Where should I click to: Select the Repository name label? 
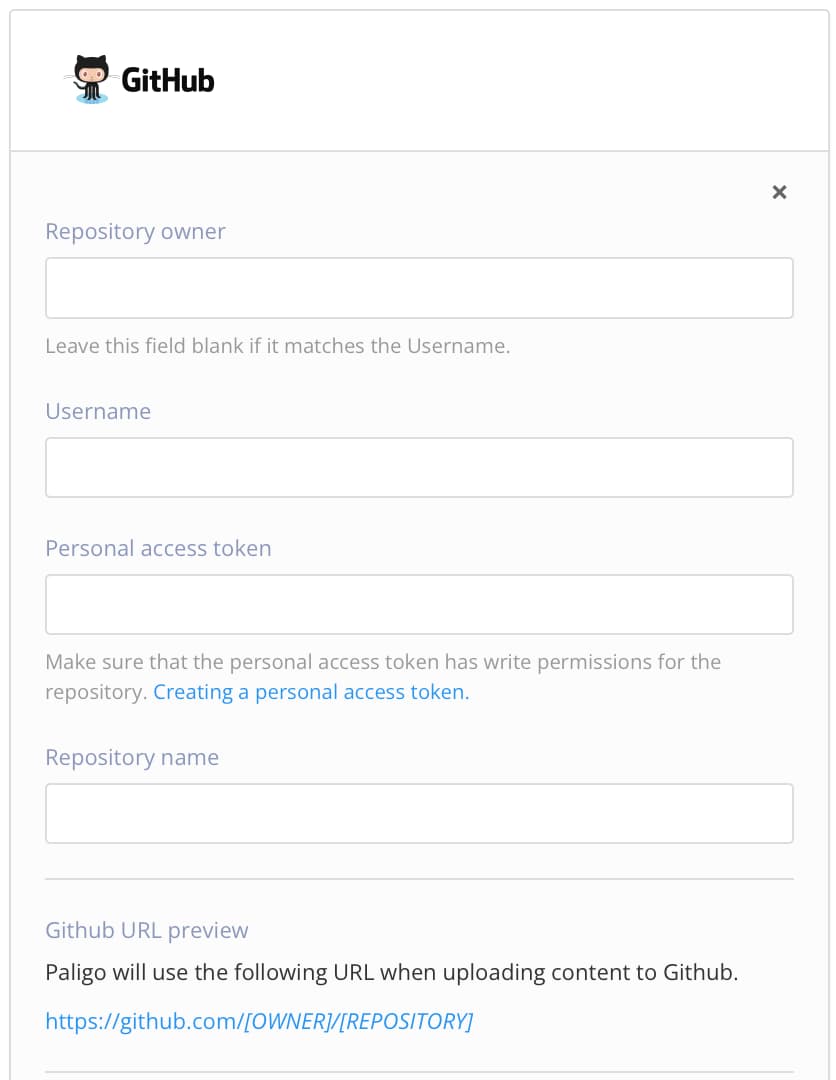point(132,757)
